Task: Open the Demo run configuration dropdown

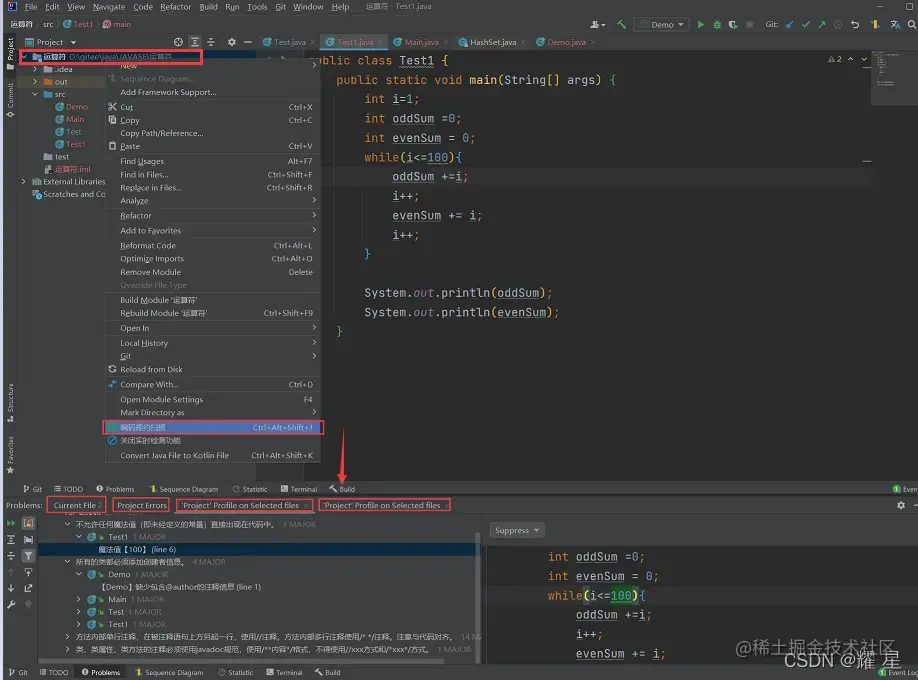Action: tap(662, 25)
